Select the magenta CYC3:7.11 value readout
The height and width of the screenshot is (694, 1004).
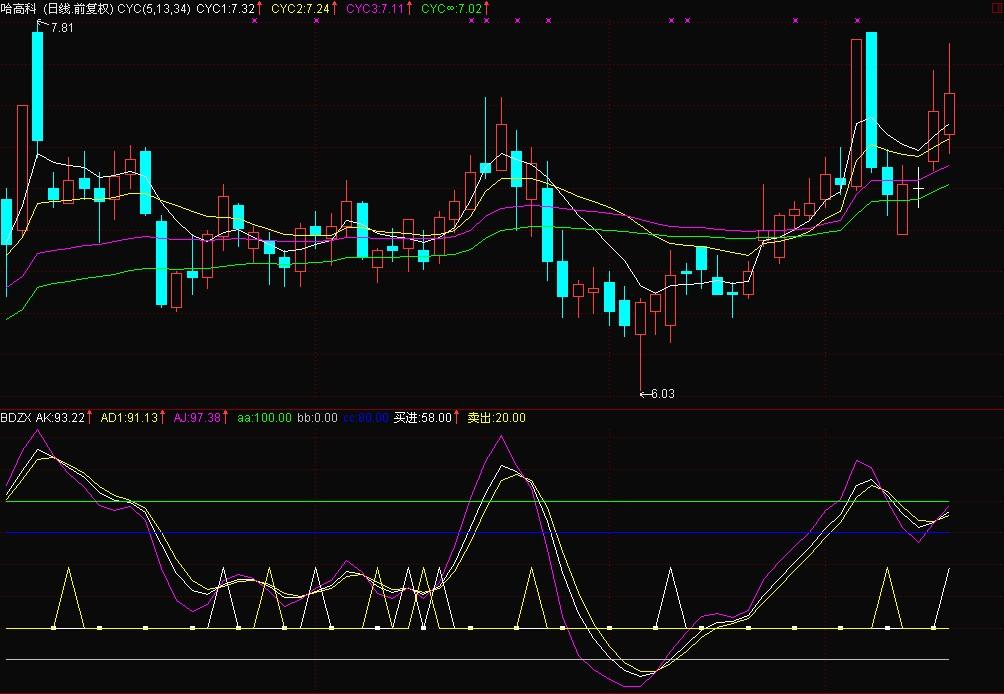[x=375, y=8]
